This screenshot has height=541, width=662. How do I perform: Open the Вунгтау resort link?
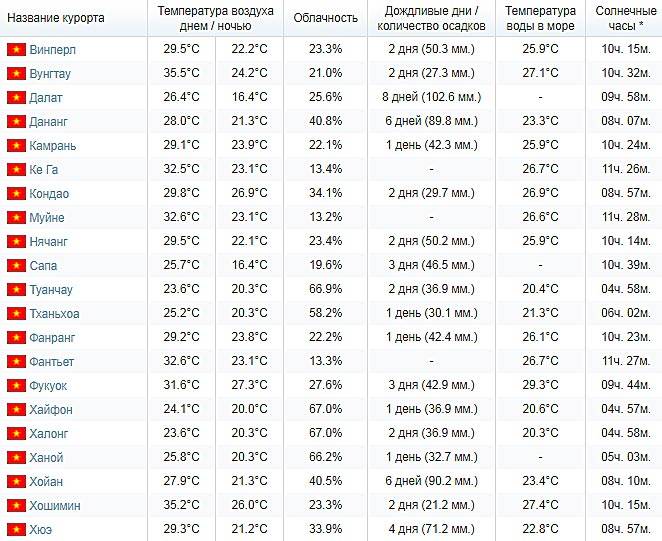pos(50,74)
